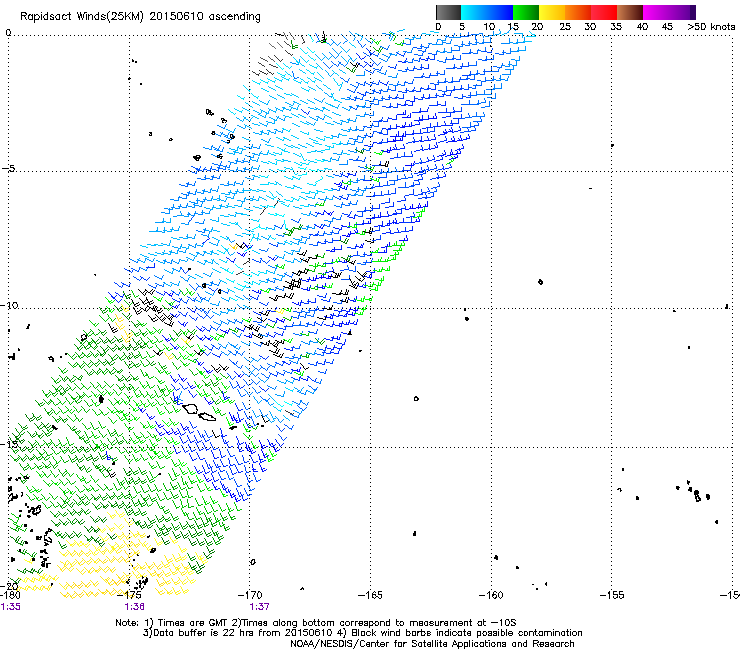This screenshot has width=740, height=650.
Task: Click the gray 0-5 knots color segment
Action: coord(448,12)
